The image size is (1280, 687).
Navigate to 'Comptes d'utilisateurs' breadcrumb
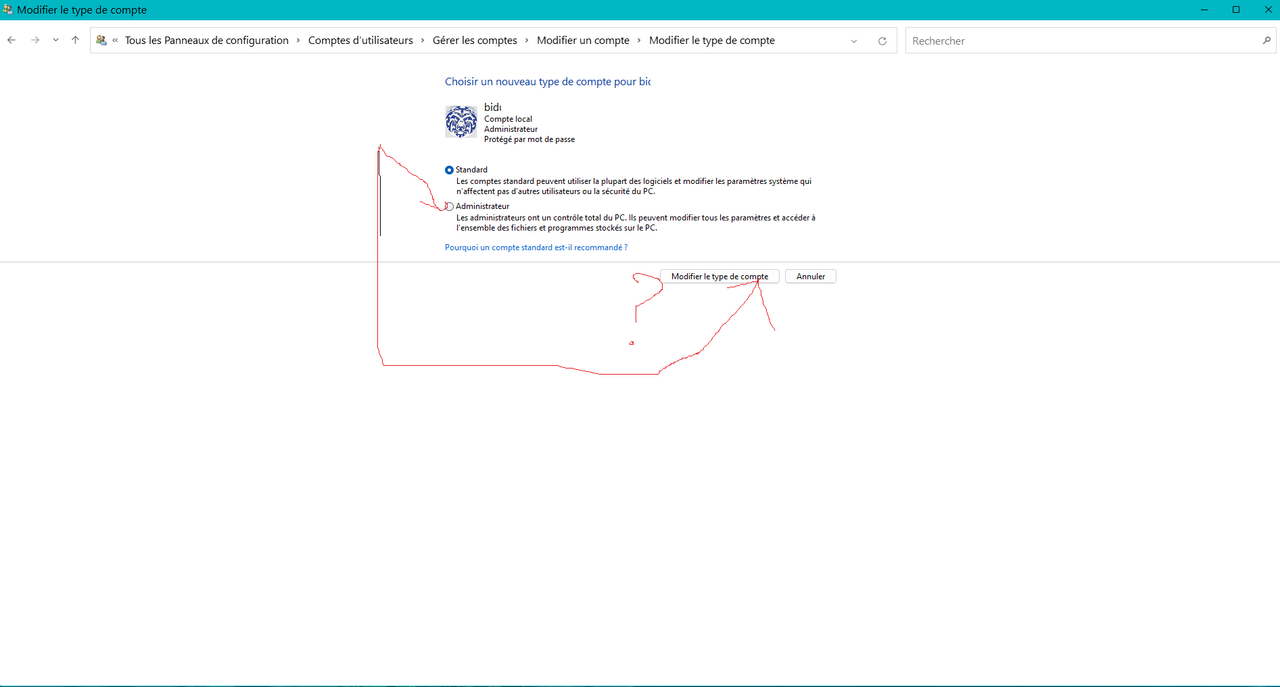click(360, 41)
